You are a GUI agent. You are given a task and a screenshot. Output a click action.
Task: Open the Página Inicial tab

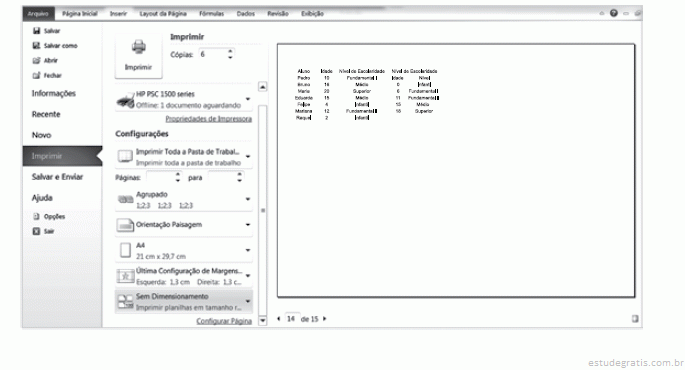point(80,14)
